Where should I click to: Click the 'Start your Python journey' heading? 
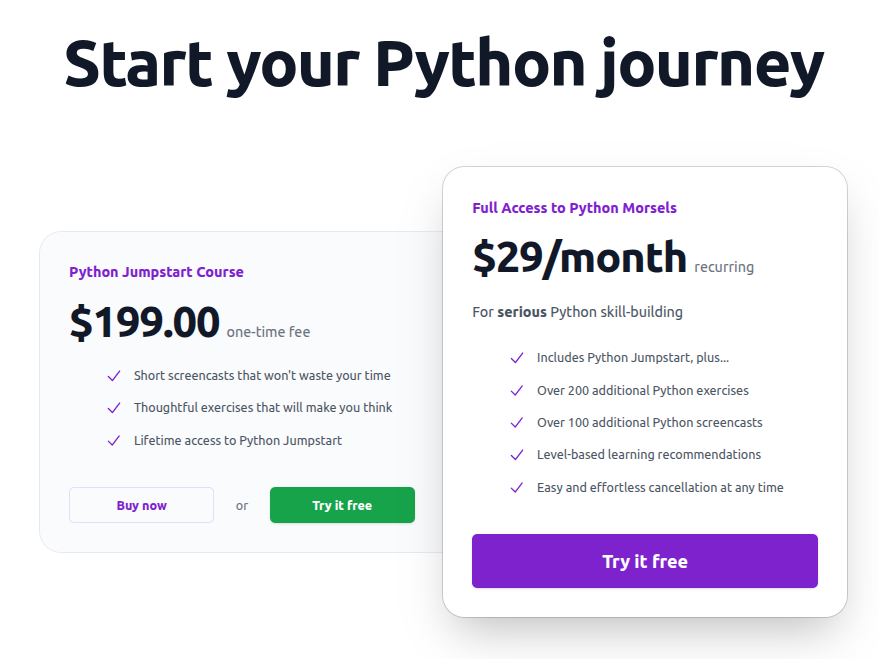click(444, 62)
